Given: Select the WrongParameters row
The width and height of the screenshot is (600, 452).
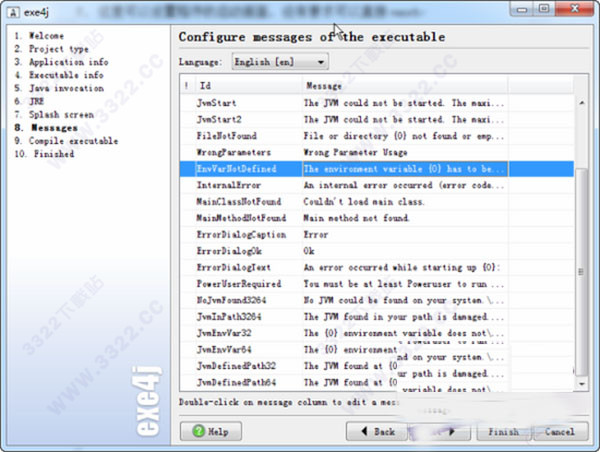Looking at the screenshot, I should [377, 152].
